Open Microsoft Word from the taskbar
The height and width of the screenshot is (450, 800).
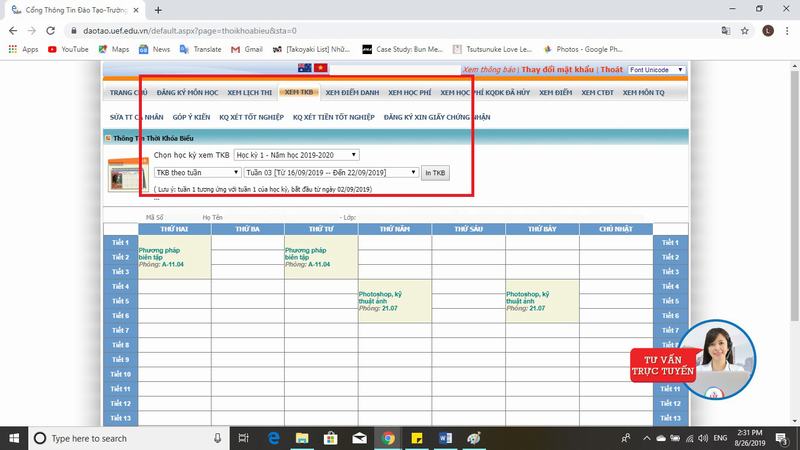coord(446,438)
